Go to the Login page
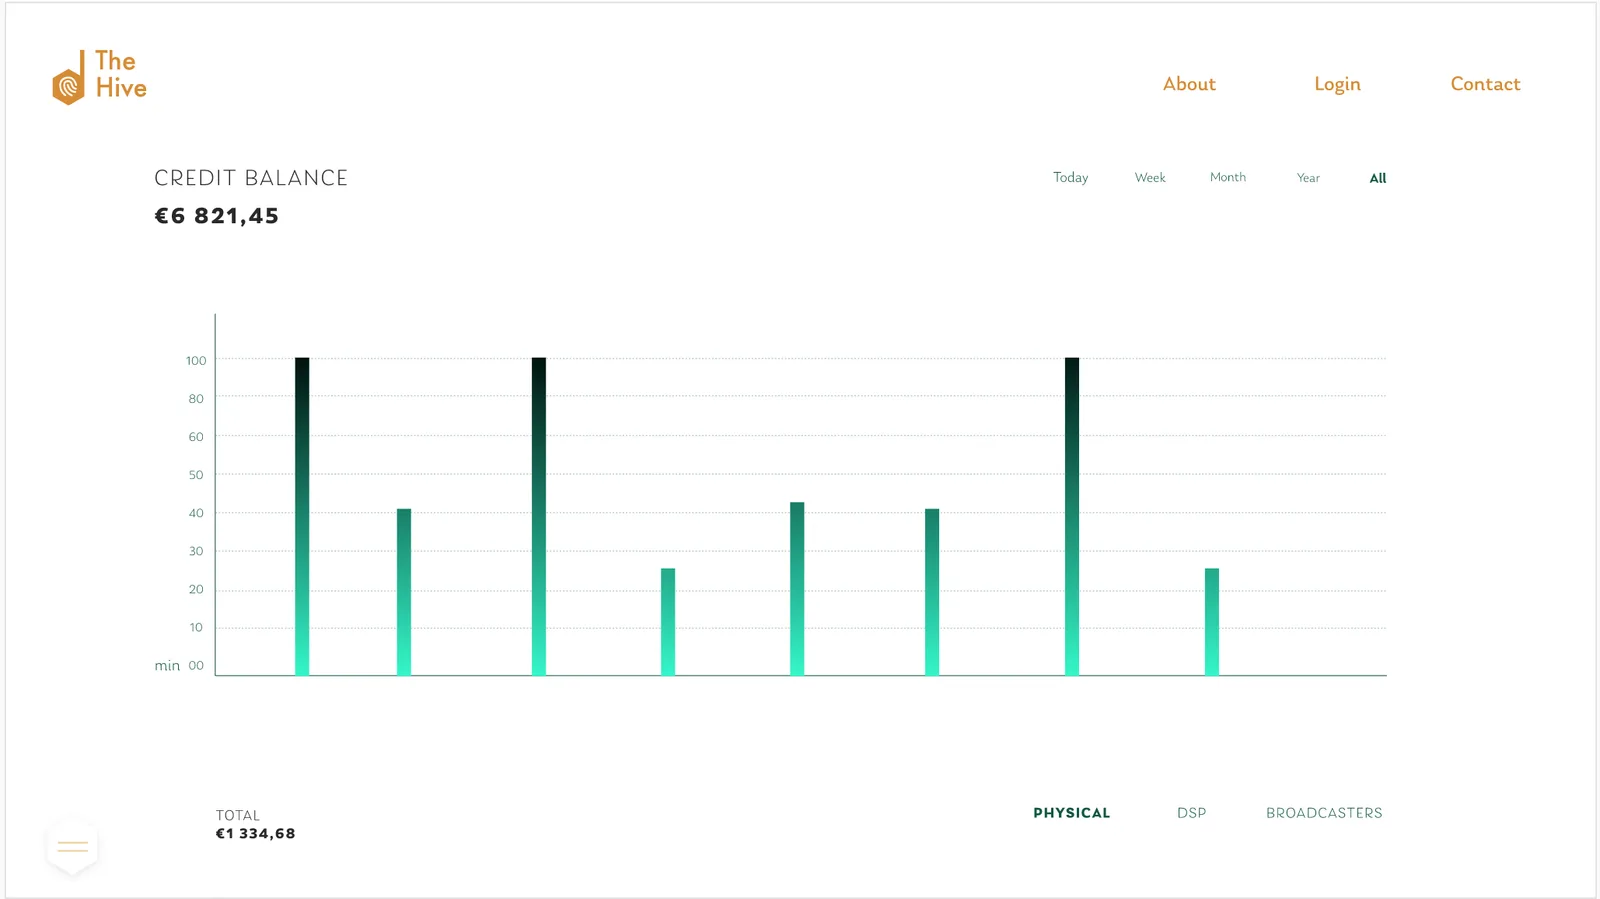 tap(1337, 85)
